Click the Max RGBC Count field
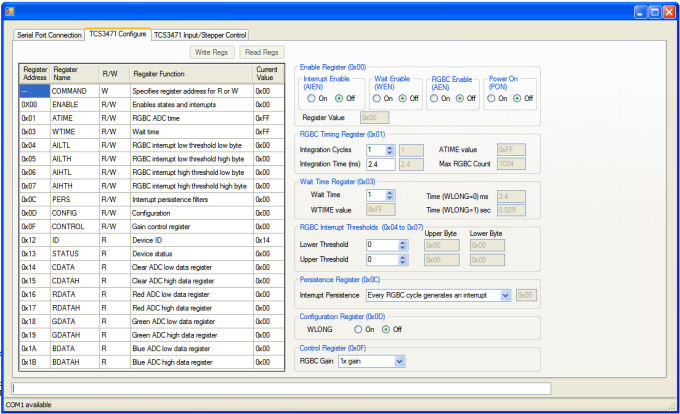The image size is (680, 414). click(511, 164)
